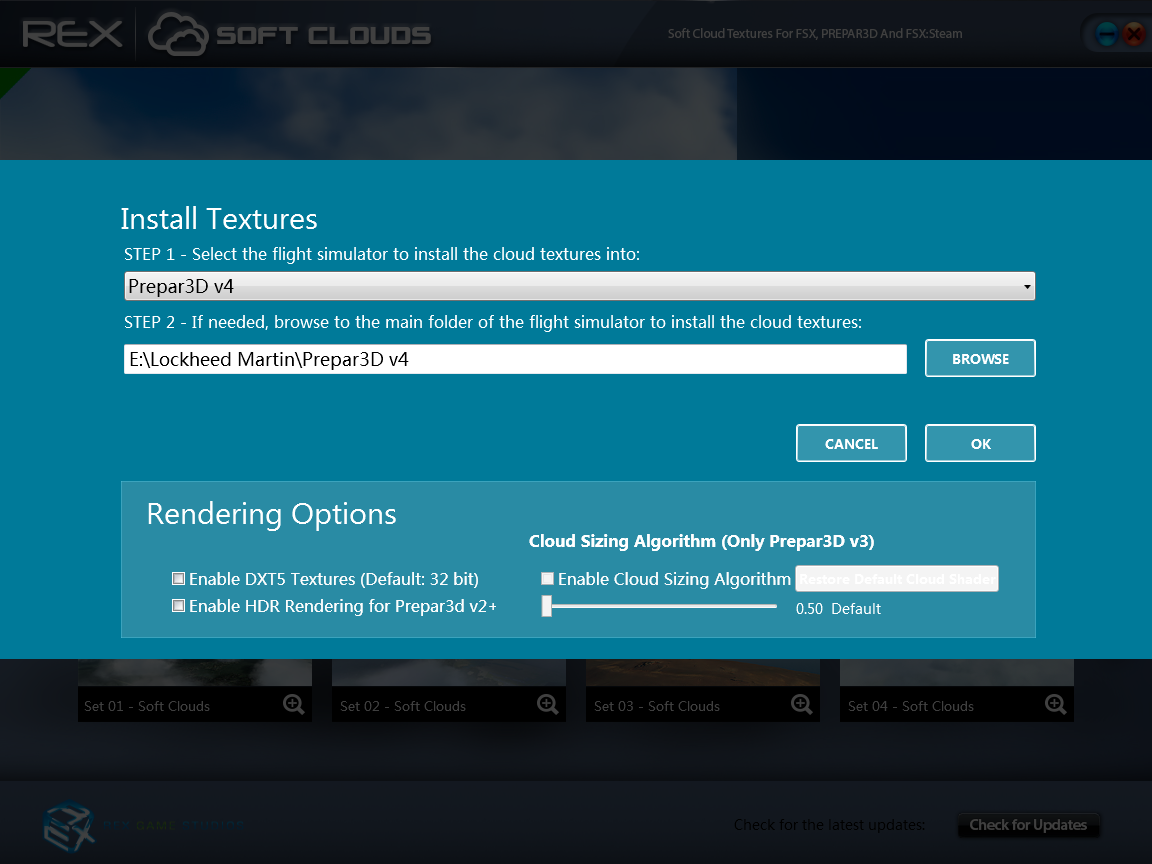Click the STEP 2 instruction text

[x=493, y=323]
